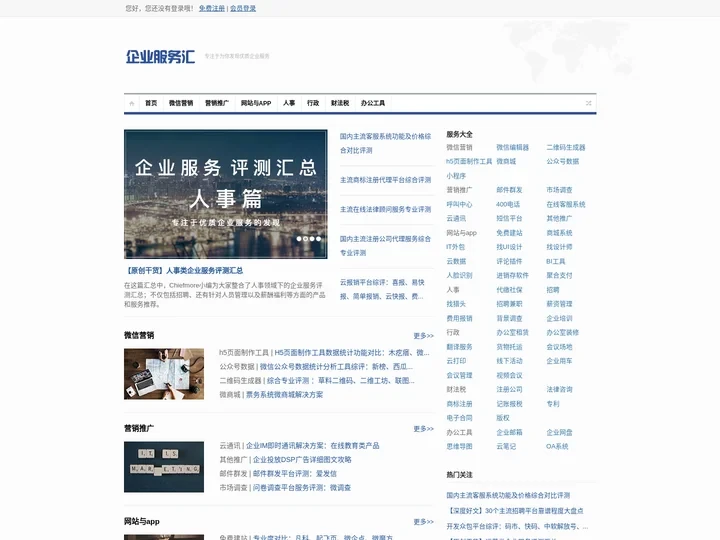The height and width of the screenshot is (540, 720).
Task: Click 电子合同 in 服务大全
Action: click(x=459, y=418)
